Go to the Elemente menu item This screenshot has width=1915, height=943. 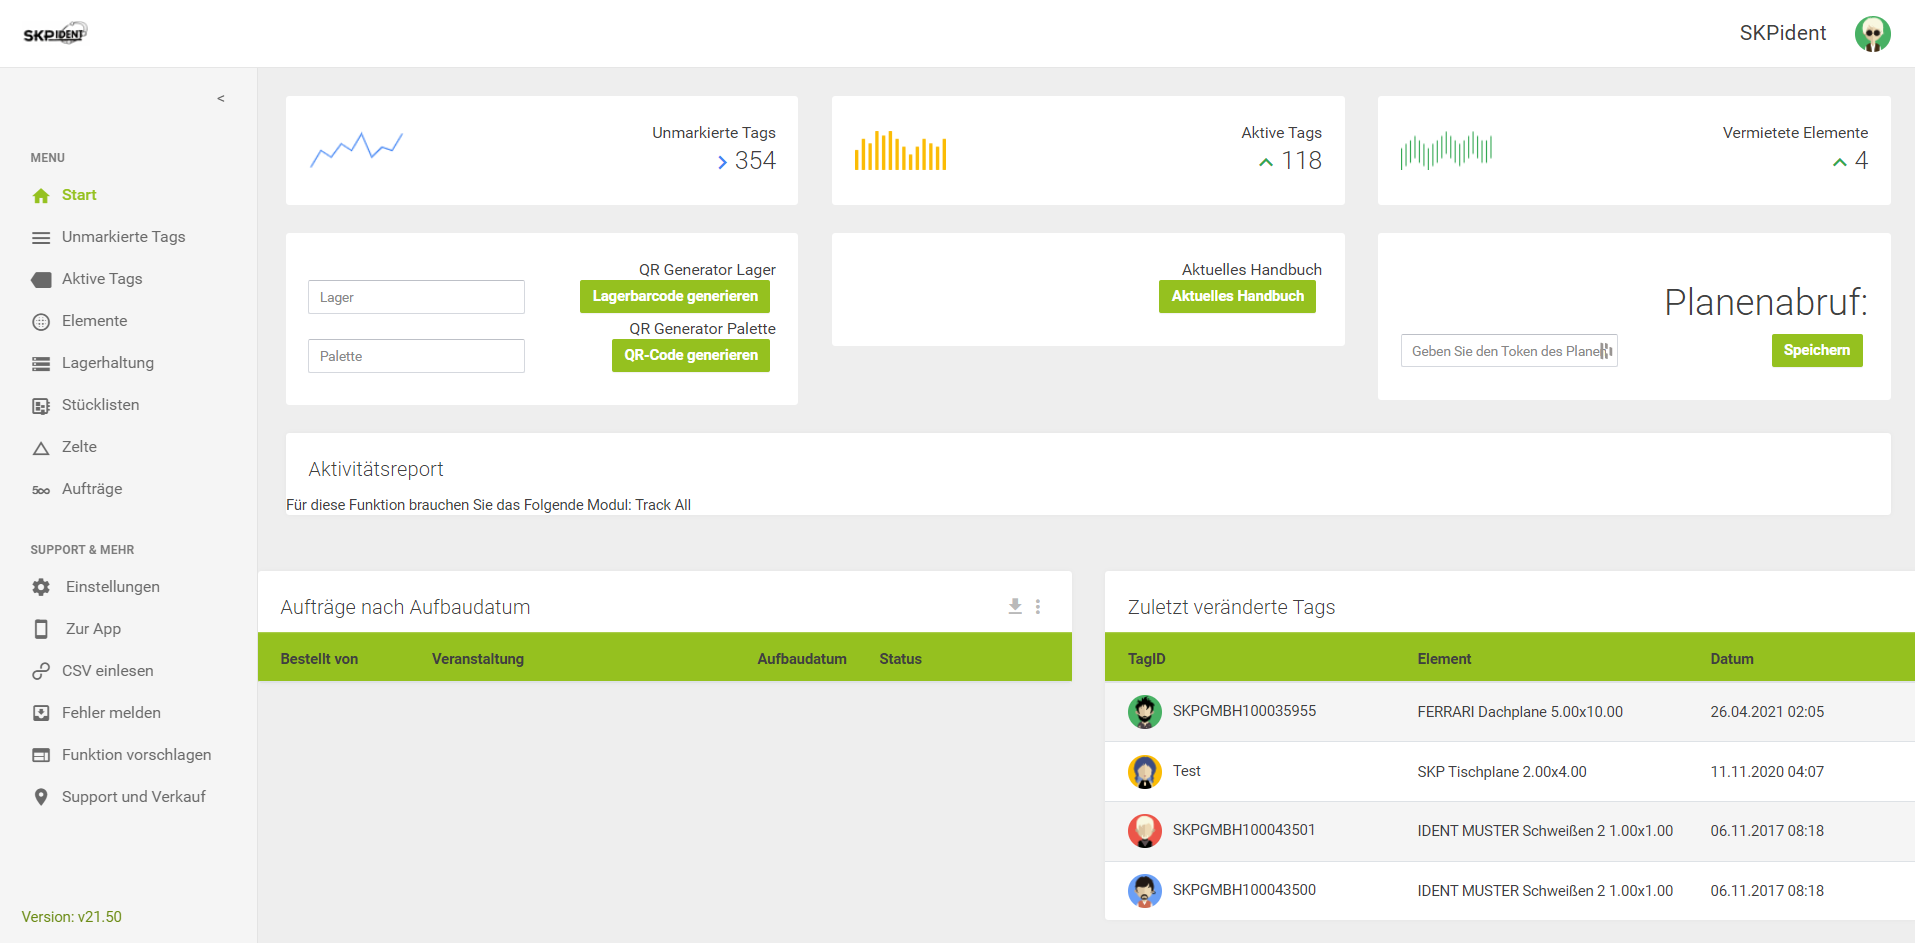tap(94, 321)
